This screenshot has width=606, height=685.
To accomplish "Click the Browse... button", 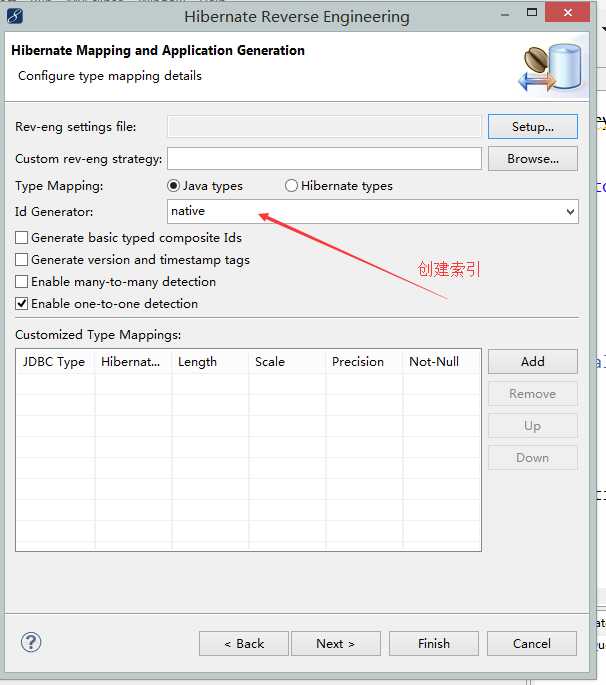I will tap(533, 159).
